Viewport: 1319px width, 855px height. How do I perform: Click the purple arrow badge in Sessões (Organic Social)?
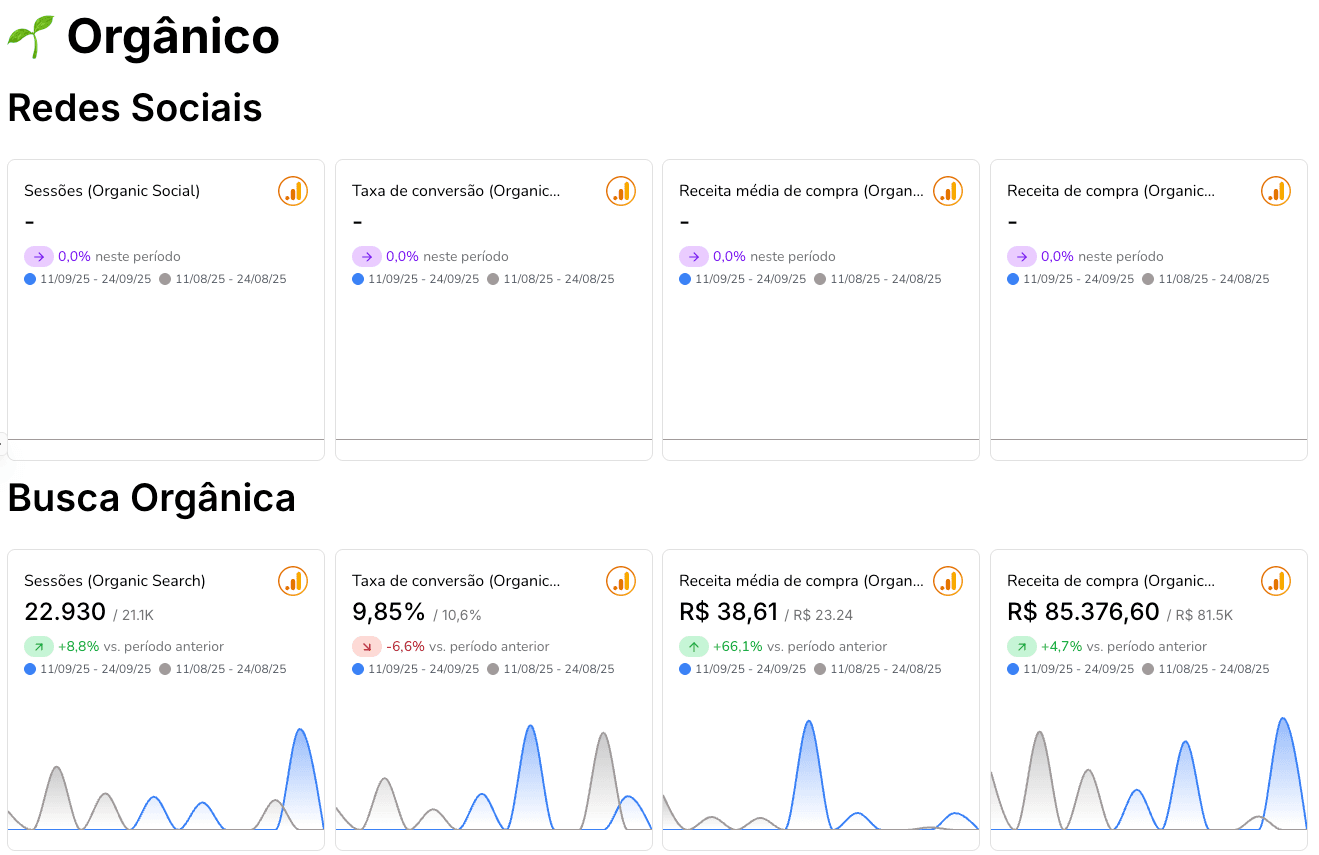click(39, 257)
